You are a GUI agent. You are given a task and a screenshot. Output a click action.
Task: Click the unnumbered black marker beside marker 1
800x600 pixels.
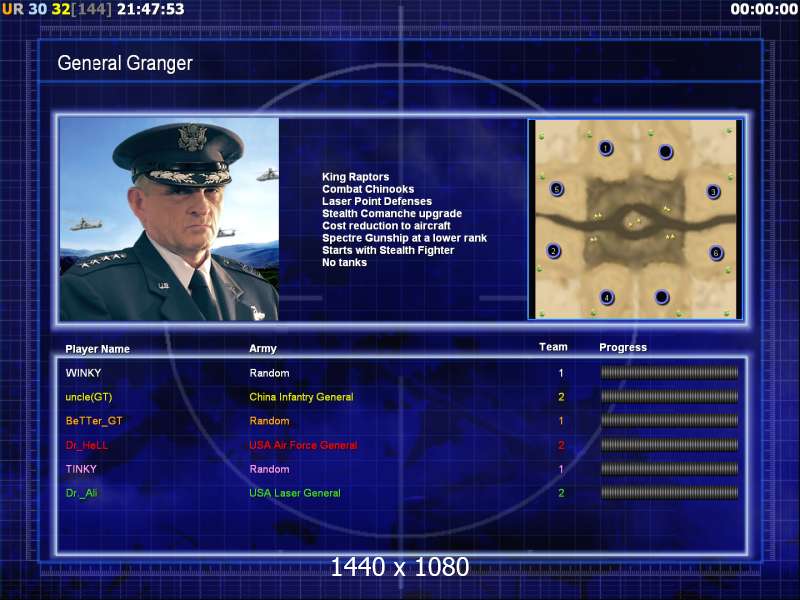(x=666, y=152)
